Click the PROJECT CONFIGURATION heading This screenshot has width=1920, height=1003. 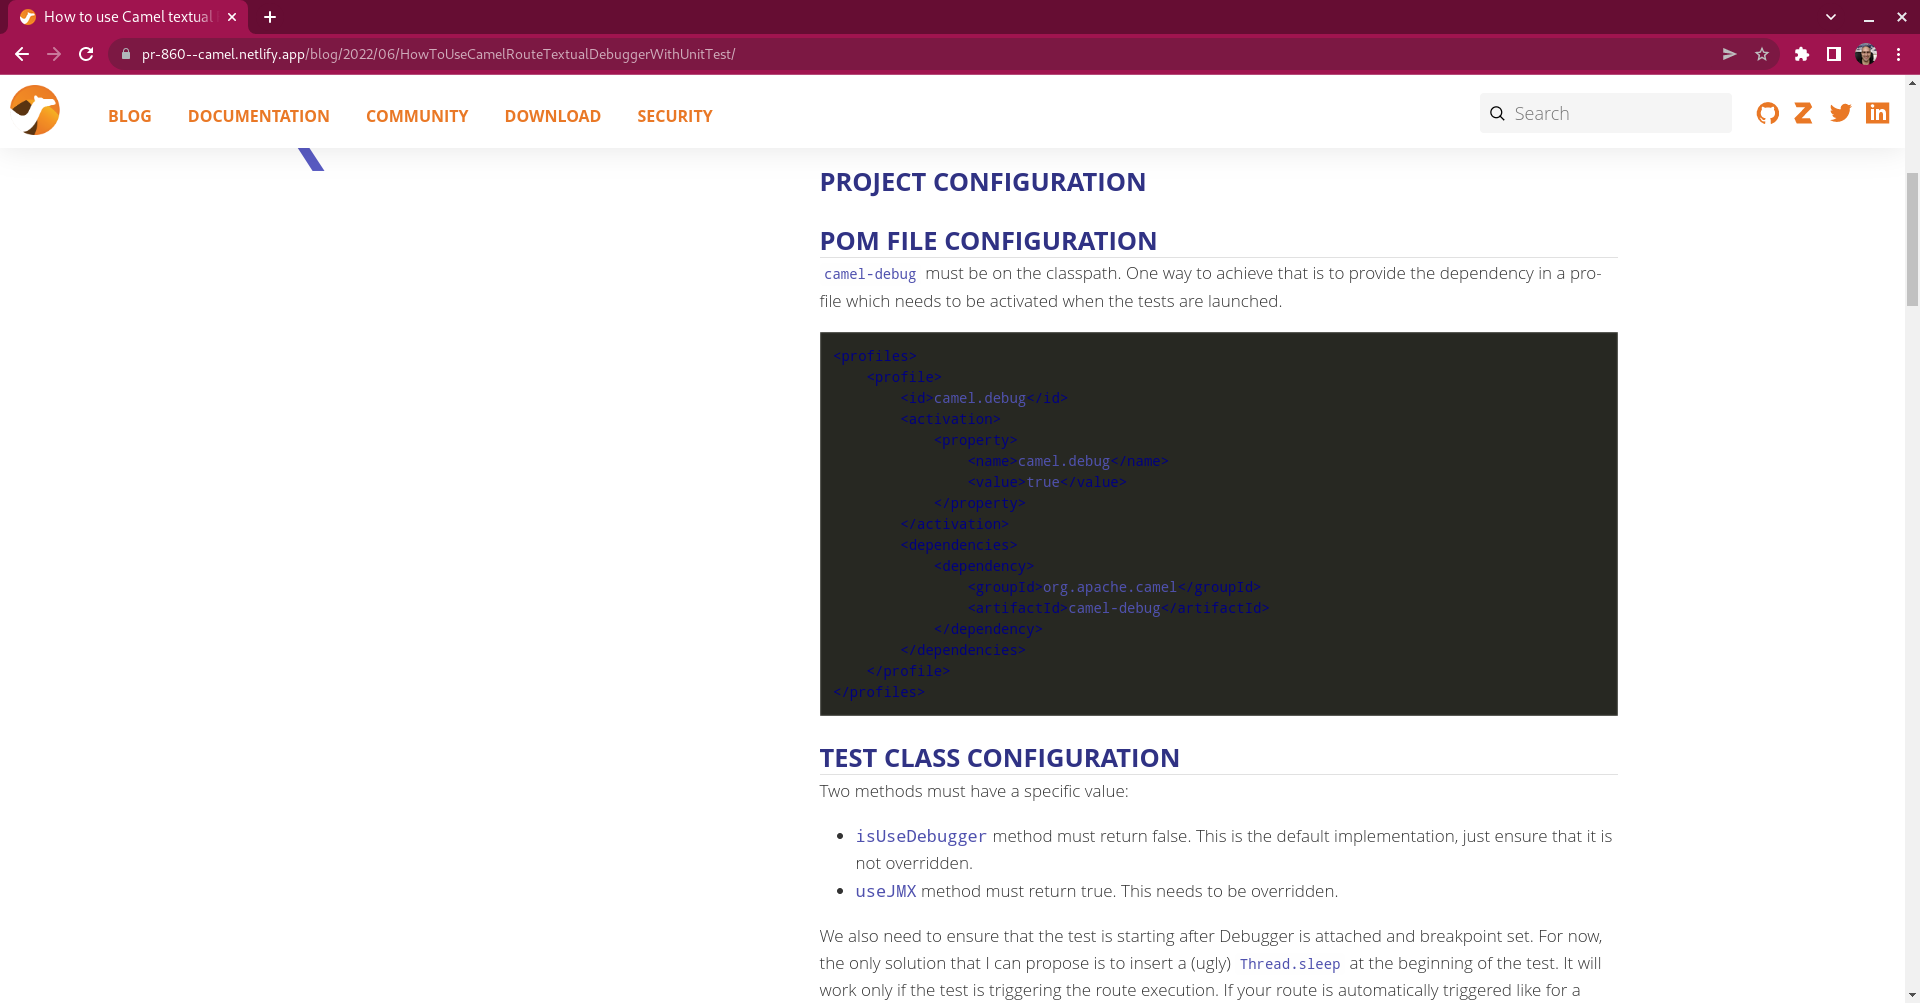(x=983, y=182)
